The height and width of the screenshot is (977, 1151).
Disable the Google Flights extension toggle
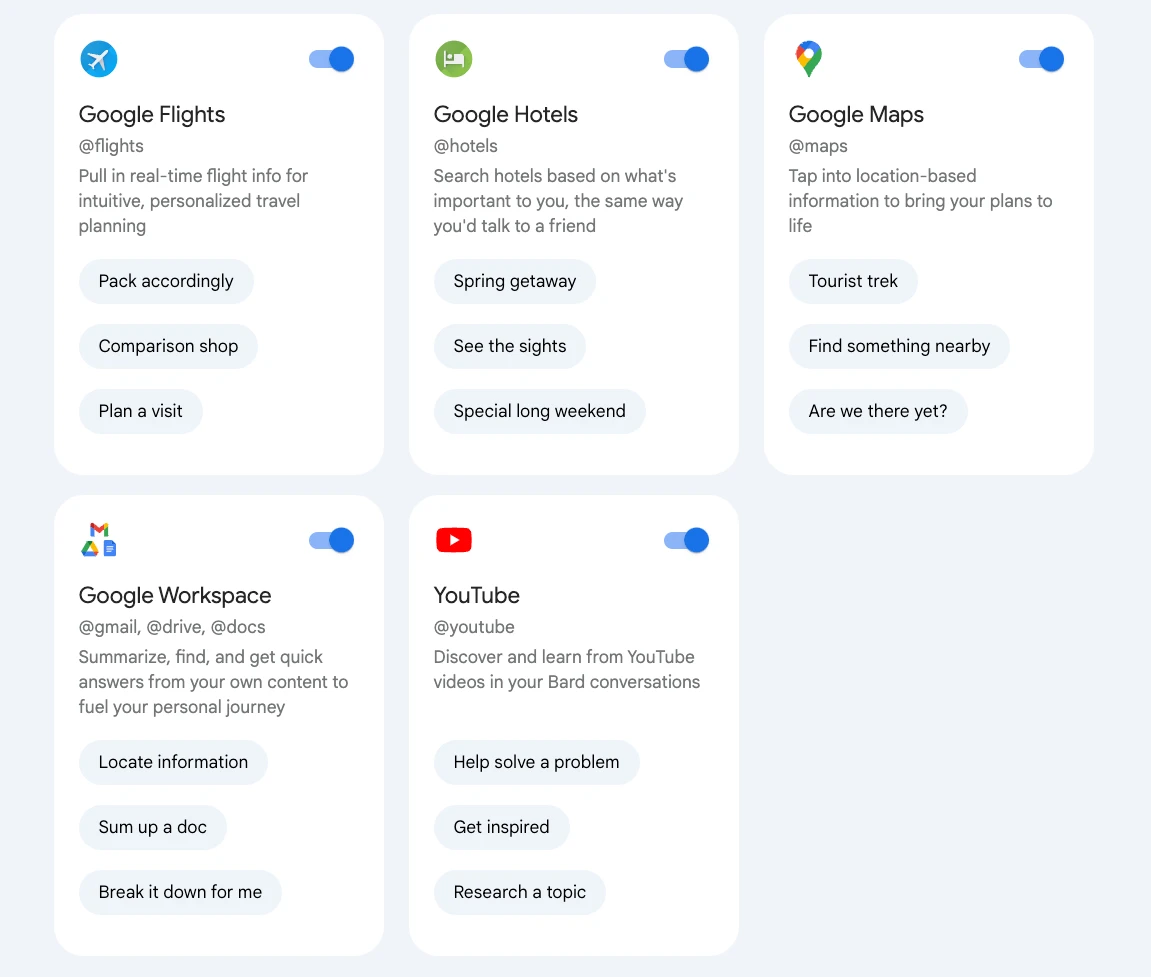click(x=331, y=59)
